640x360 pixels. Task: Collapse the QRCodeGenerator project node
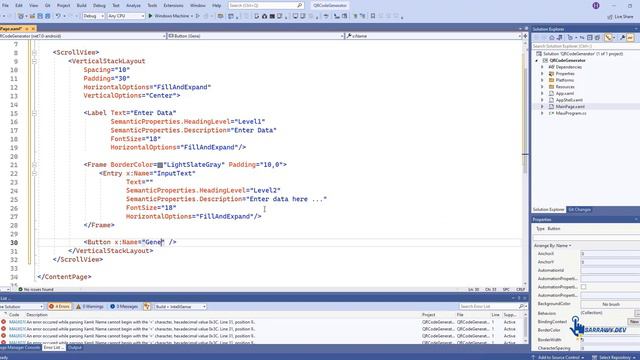click(x=537, y=60)
